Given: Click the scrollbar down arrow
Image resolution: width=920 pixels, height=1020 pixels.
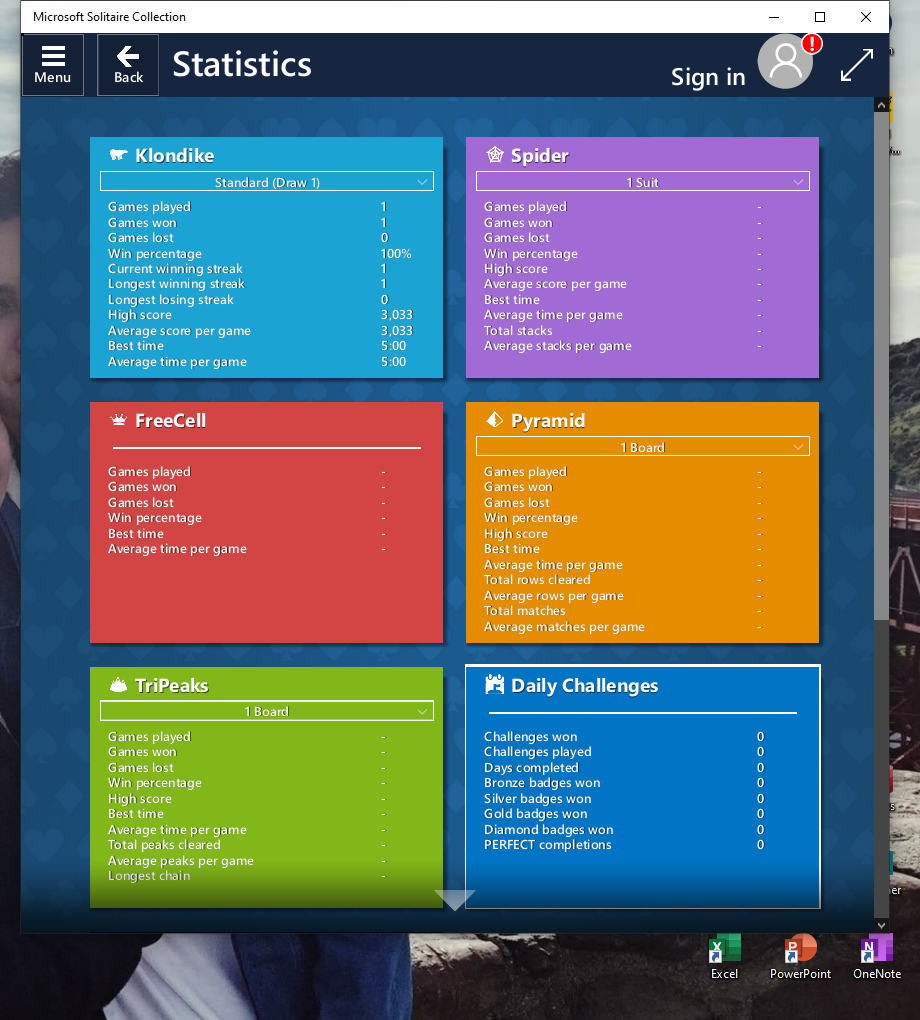Looking at the screenshot, I should click(x=881, y=925).
